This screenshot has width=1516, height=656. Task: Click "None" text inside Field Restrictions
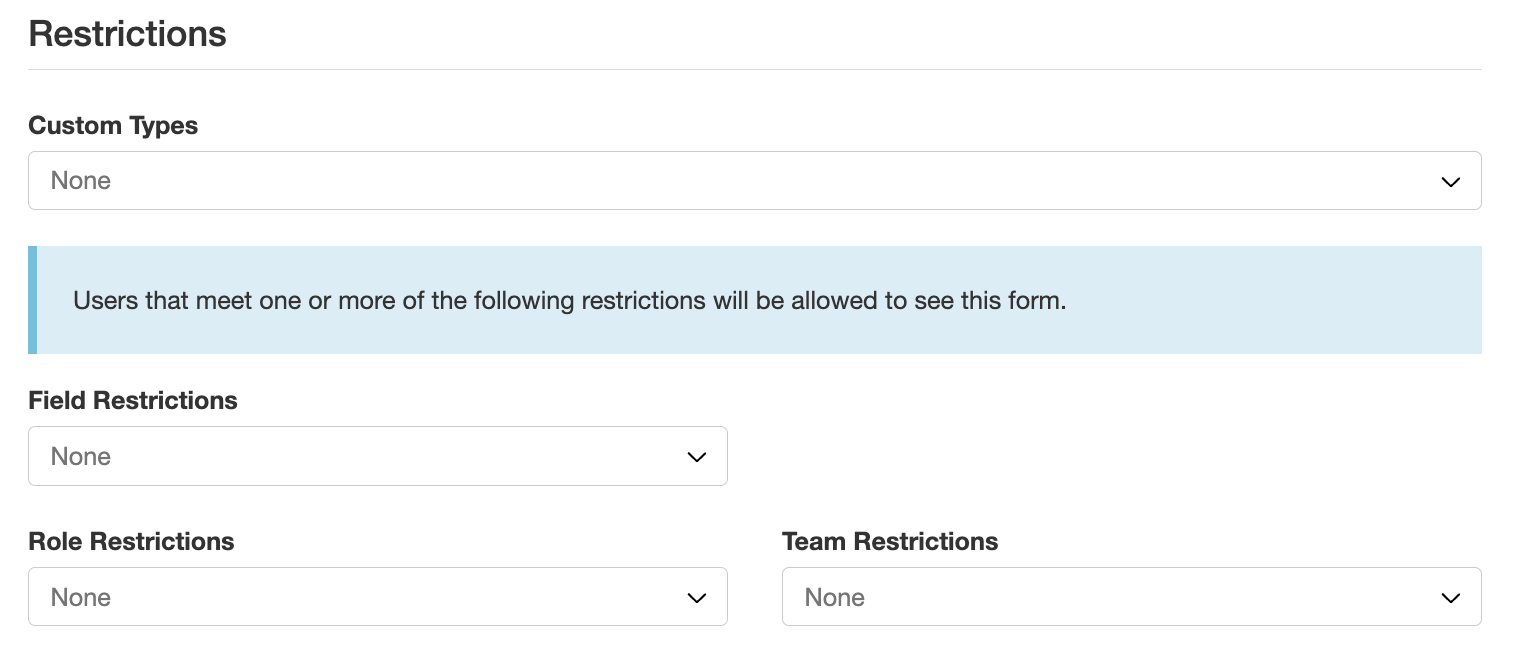(81, 457)
